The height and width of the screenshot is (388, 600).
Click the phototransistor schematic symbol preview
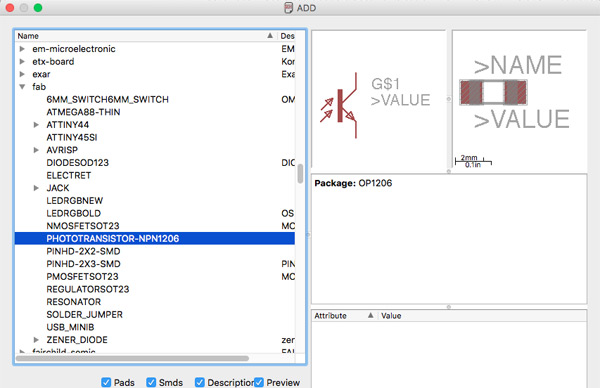click(x=379, y=99)
